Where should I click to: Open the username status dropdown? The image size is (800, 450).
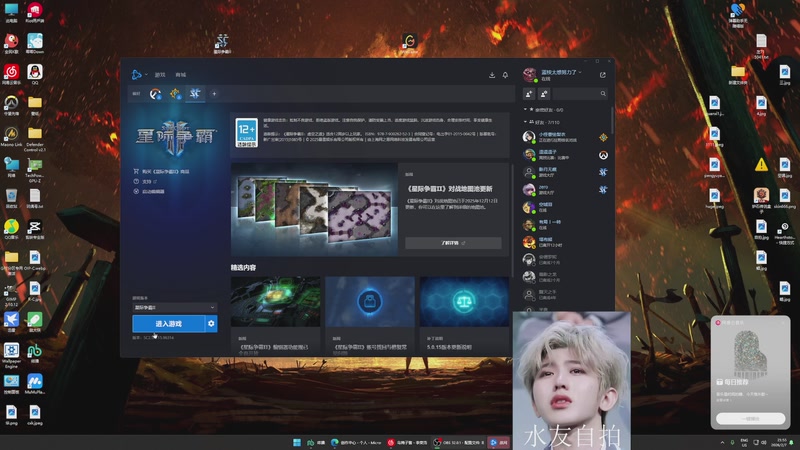[x=561, y=72]
